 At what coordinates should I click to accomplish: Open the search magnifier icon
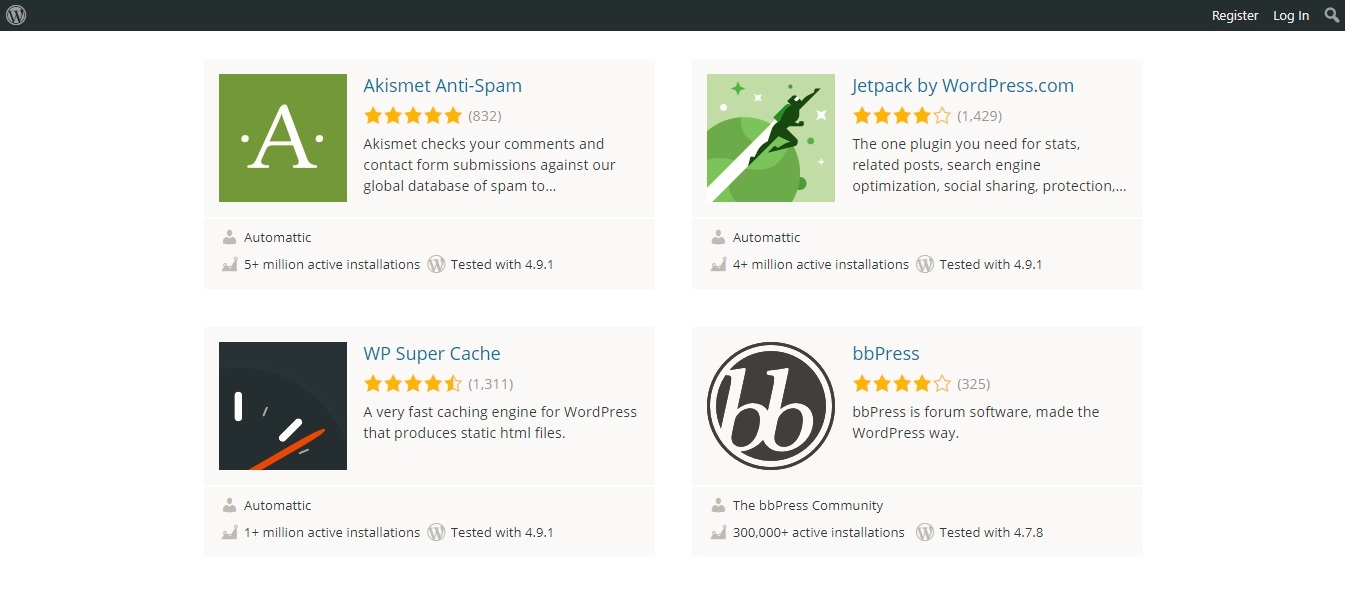(x=1332, y=15)
